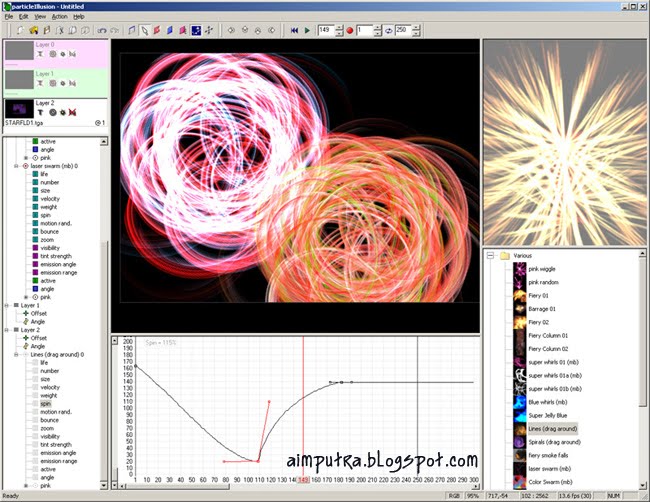This screenshot has height=502, width=650.
Task: Click the round disc icon on Layer 0
Action: pyautogui.click(x=53, y=54)
